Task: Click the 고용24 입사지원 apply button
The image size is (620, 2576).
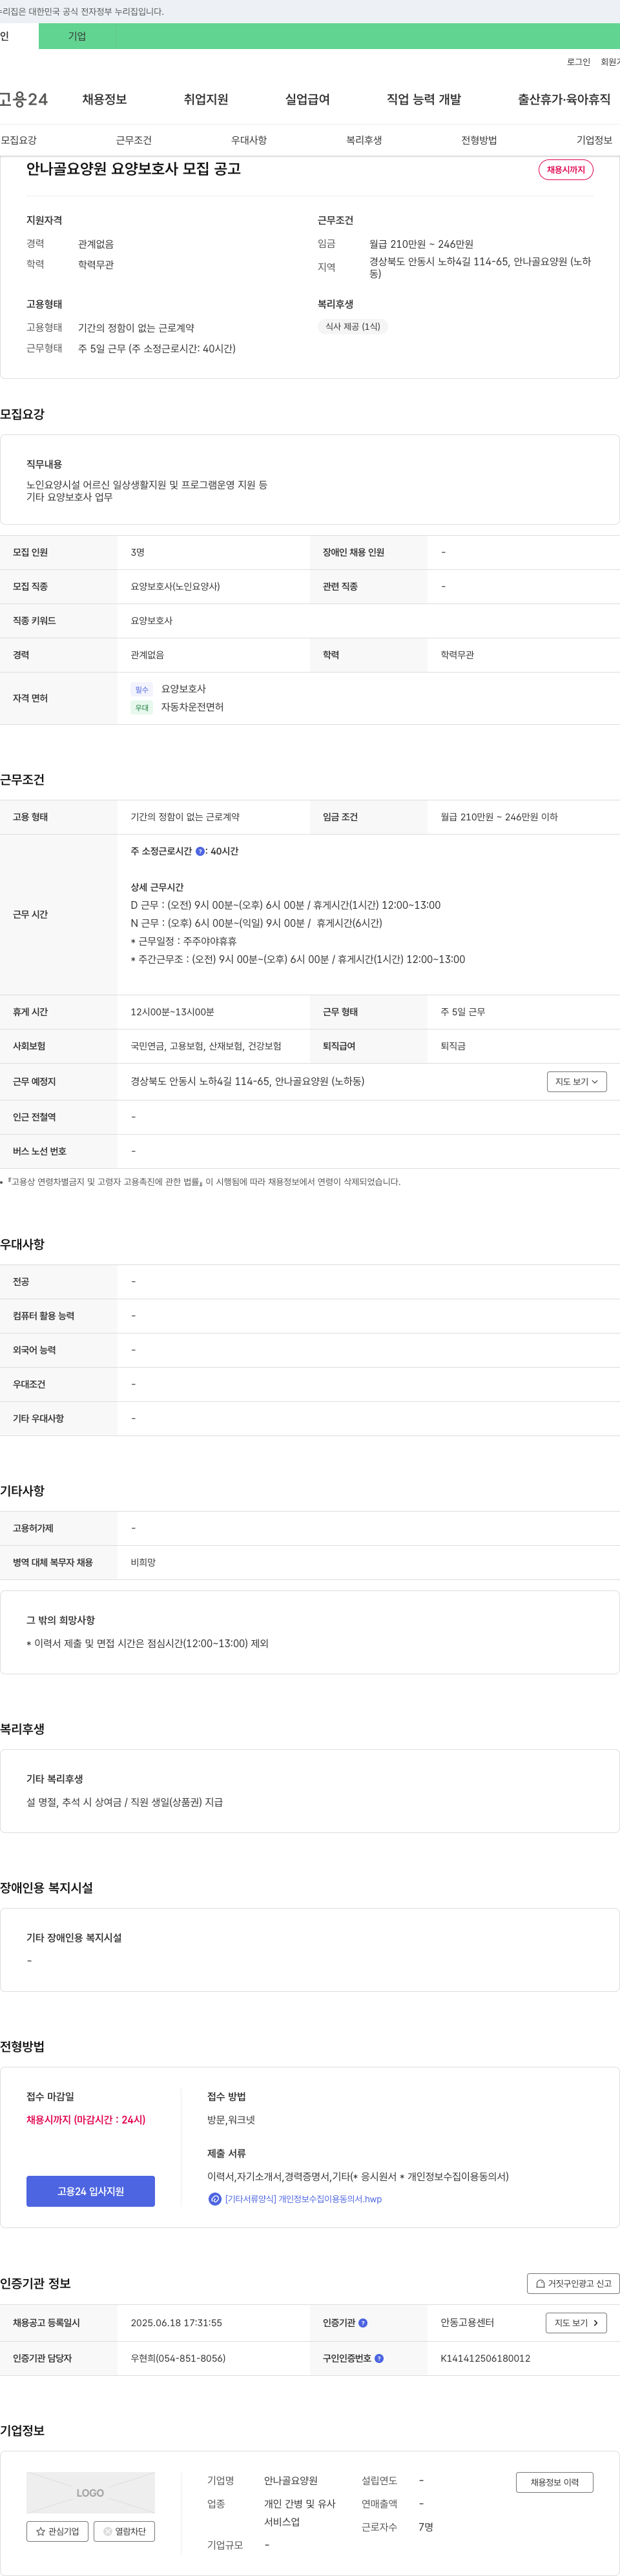Action: [x=90, y=2191]
